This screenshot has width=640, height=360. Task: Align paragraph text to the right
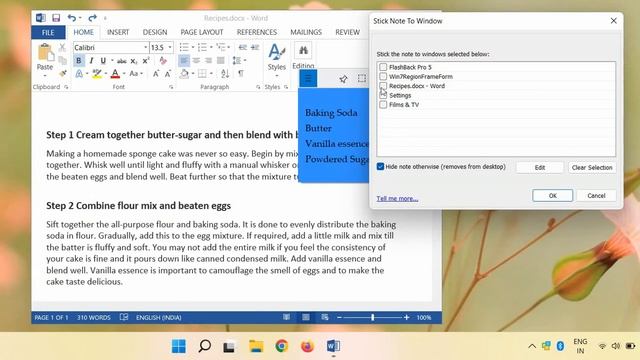point(209,61)
